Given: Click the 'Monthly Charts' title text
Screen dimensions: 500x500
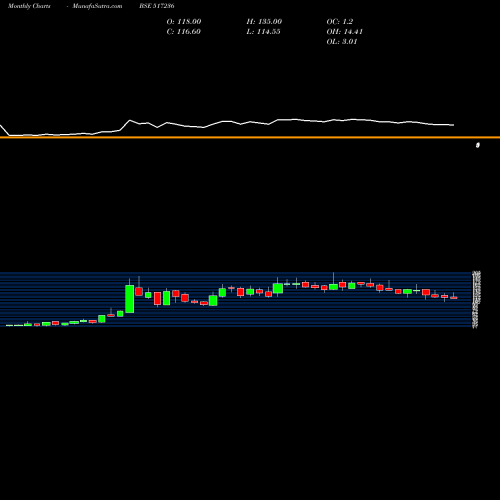Looking at the screenshot, I should 29,6.
